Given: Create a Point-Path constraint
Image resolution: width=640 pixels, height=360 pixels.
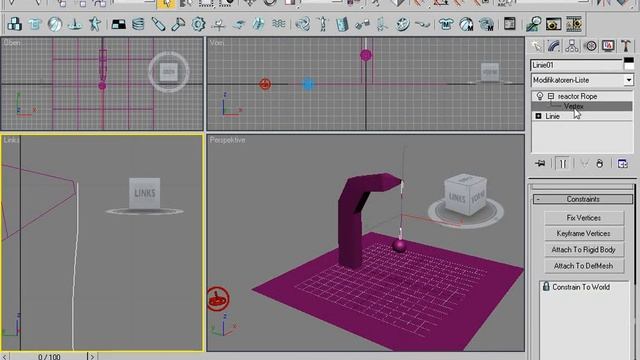Looking at the screenshot, I should tap(422, 24).
